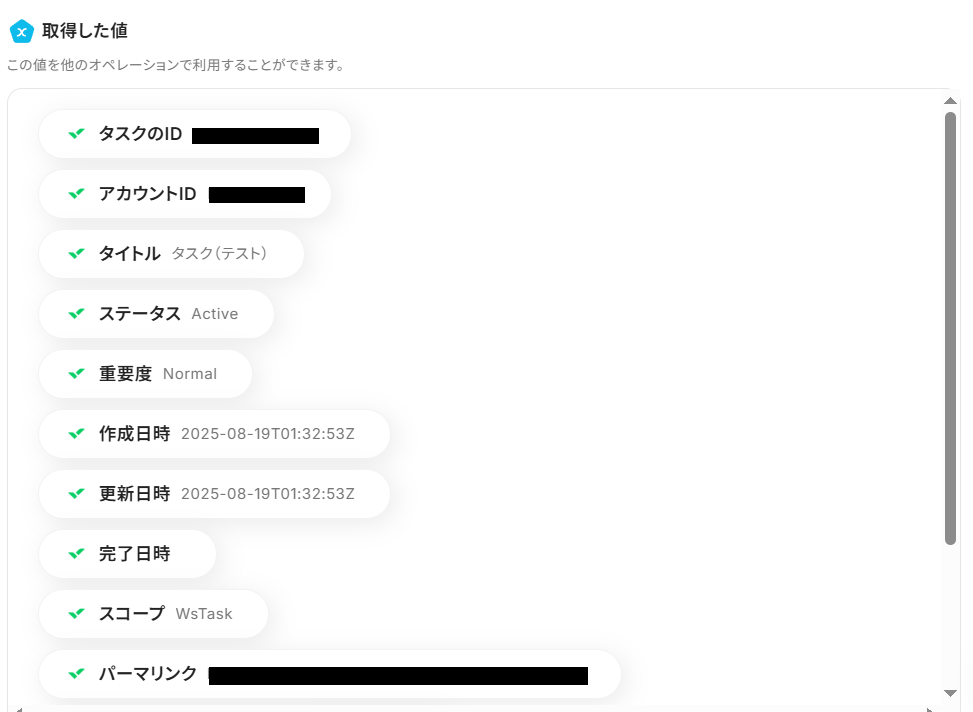This screenshot has width=973, height=712.
Task: Click the green check icon next to 更新日時
Action: point(76,494)
